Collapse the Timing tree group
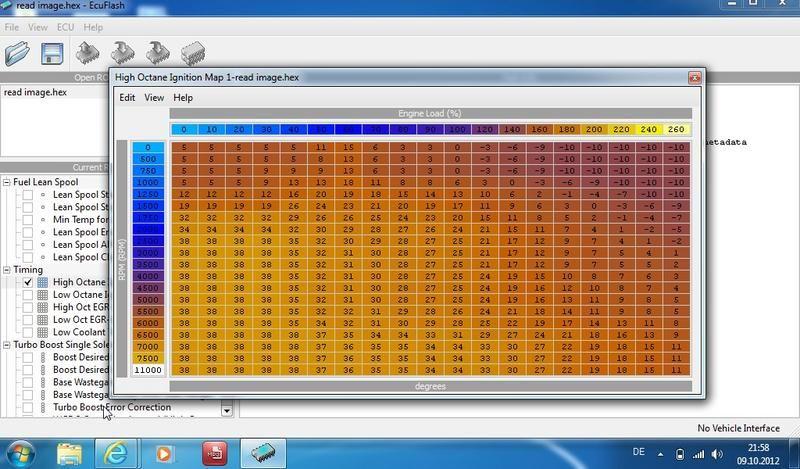The width and height of the screenshot is (800, 469). click(x=7, y=270)
